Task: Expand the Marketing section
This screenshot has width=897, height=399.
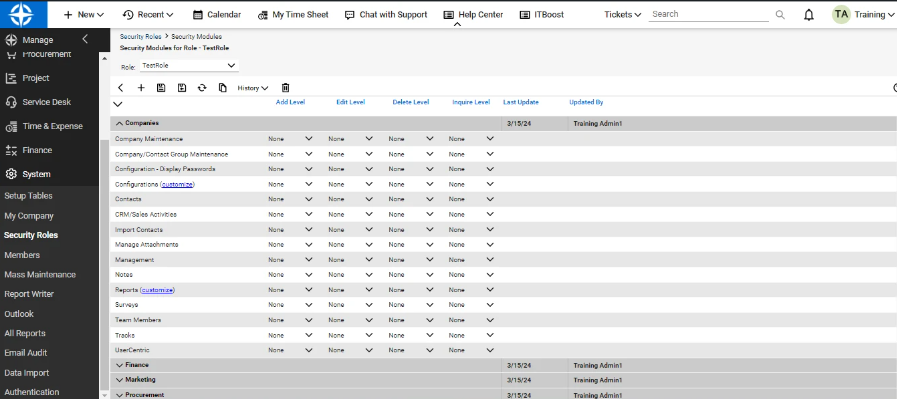Action: point(120,380)
